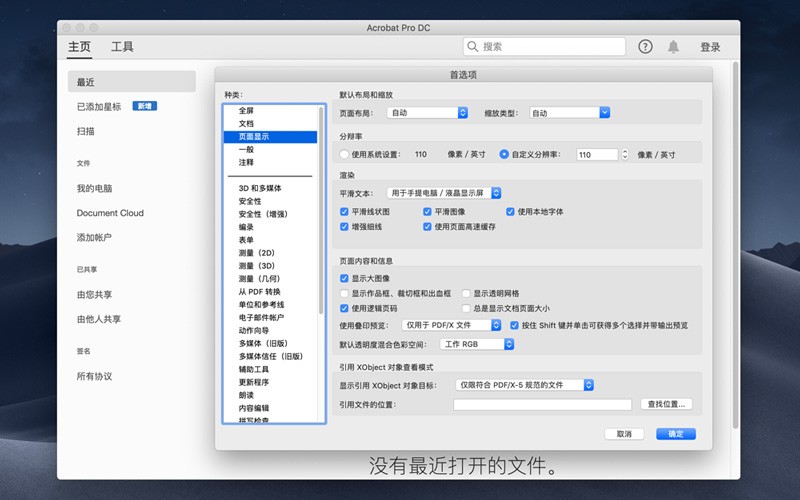The image size is (800, 500).
Task: Click the search magnifier icon
Action: click(472, 46)
